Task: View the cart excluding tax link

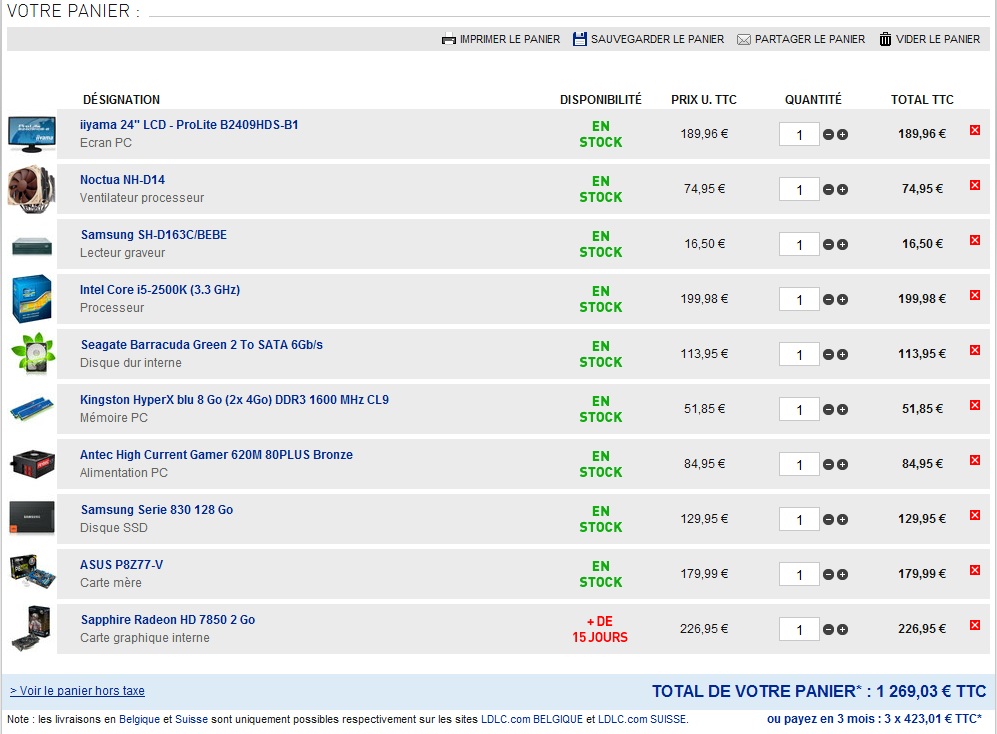Action: tap(77, 691)
